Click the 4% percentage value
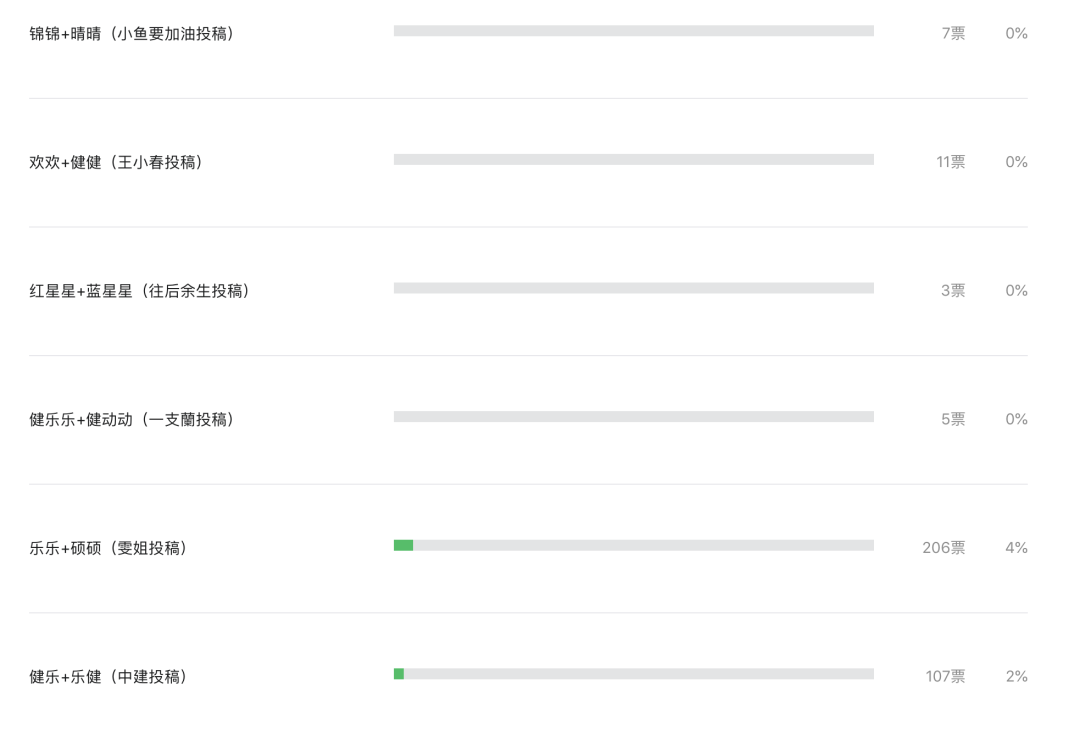1080x731 pixels. [x=1017, y=548]
